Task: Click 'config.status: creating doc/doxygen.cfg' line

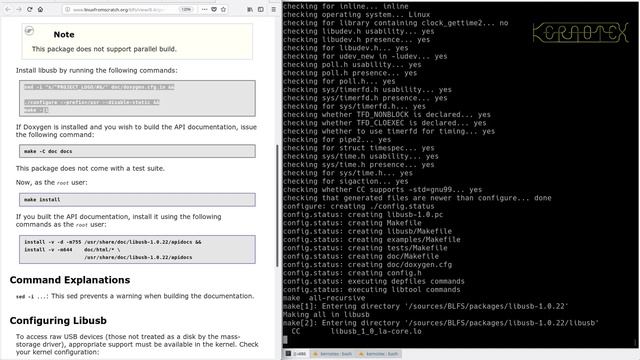Action: [367, 264]
